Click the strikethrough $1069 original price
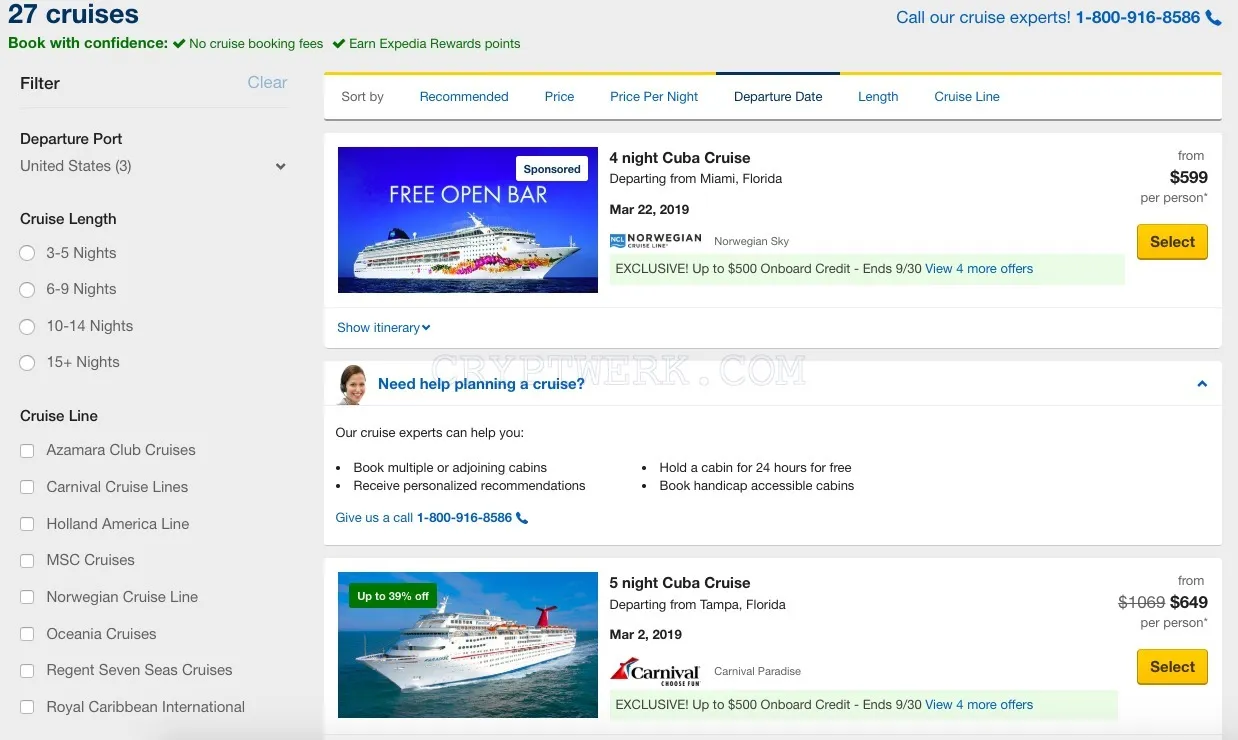This screenshot has height=740, width=1238. [x=1141, y=603]
